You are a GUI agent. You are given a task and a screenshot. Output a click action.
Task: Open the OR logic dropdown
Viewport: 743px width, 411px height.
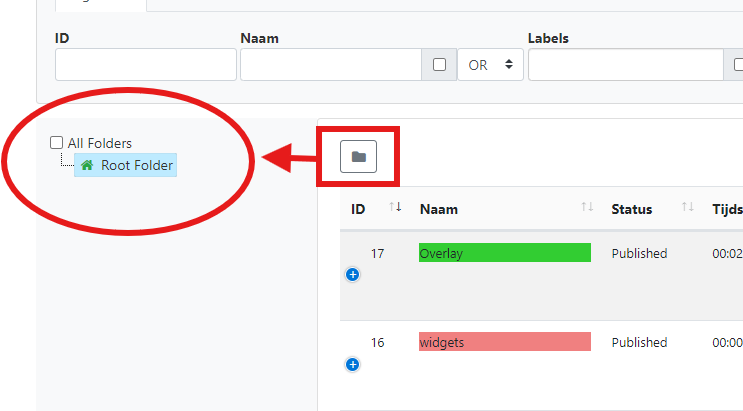(x=490, y=64)
